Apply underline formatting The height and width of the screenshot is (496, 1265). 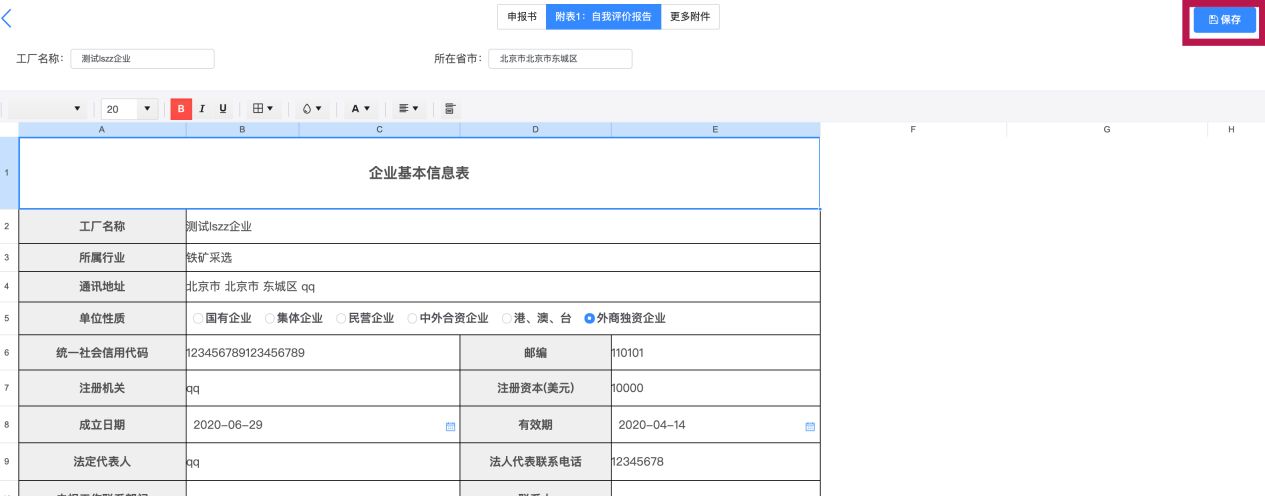click(222, 109)
